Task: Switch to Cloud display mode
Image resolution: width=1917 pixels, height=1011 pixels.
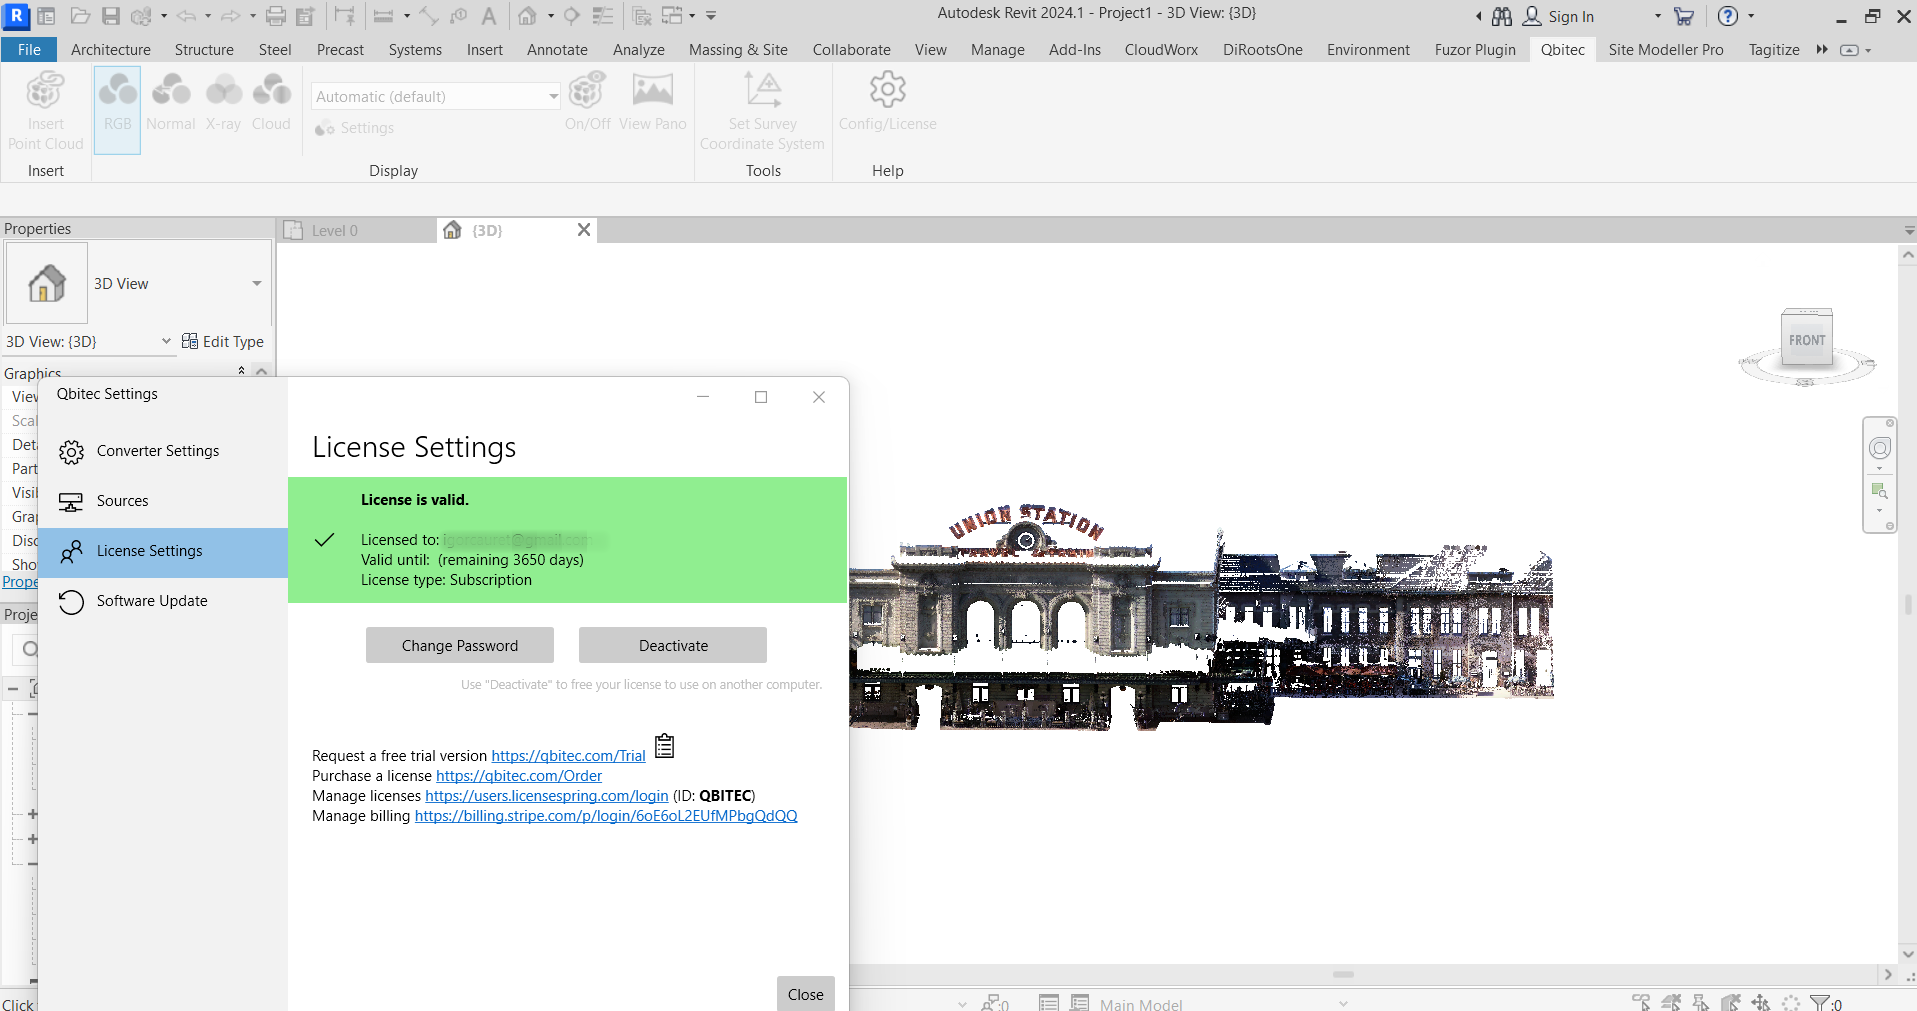Action: pos(271,102)
